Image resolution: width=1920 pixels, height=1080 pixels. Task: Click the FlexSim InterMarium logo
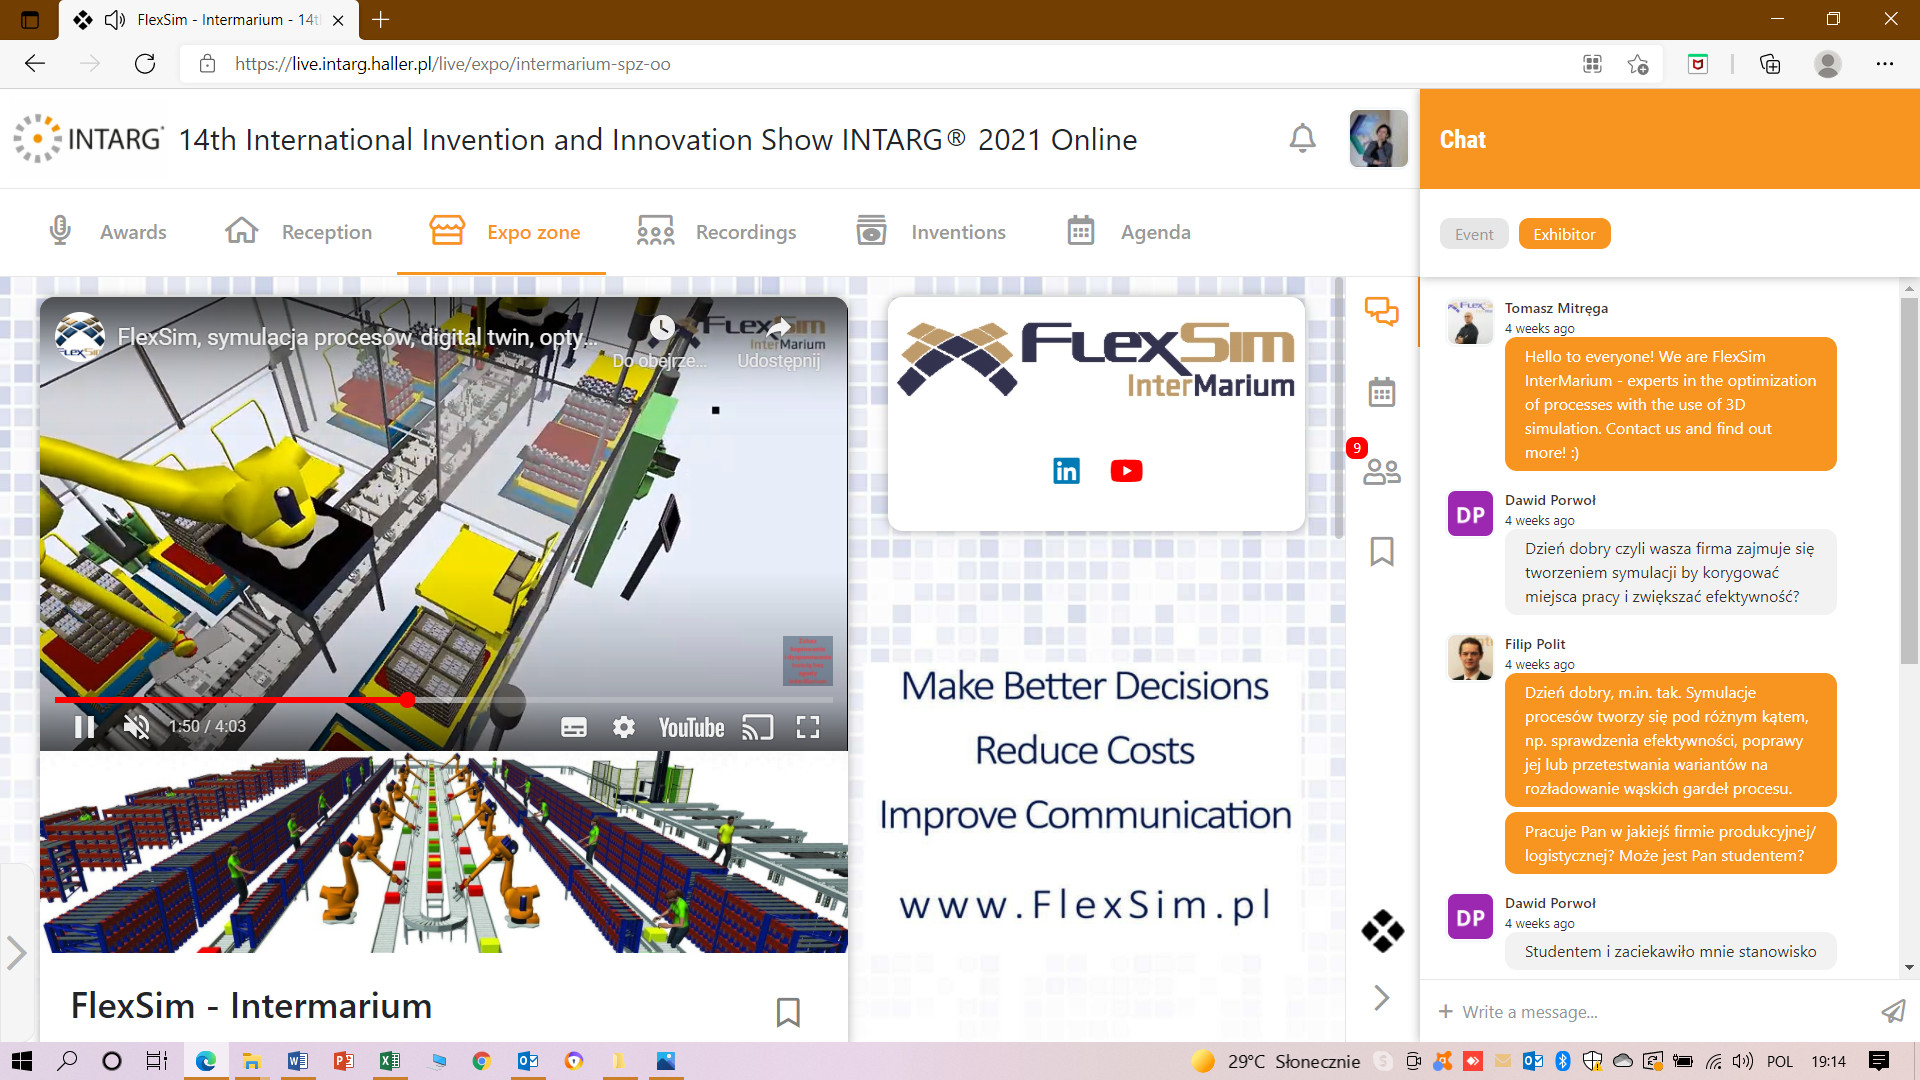[x=1096, y=360]
